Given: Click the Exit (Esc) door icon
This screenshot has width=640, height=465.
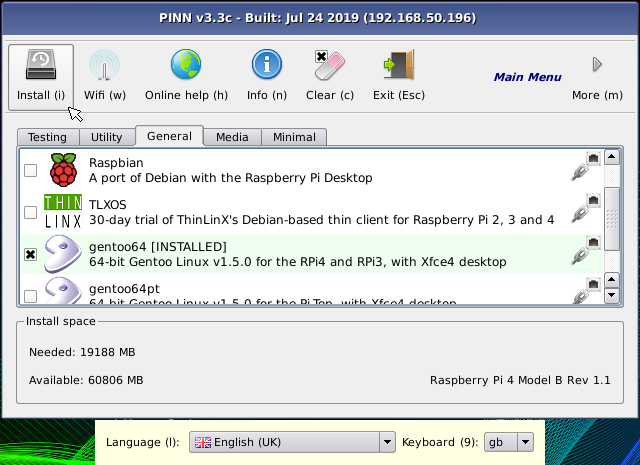Looking at the screenshot, I should [x=399, y=65].
